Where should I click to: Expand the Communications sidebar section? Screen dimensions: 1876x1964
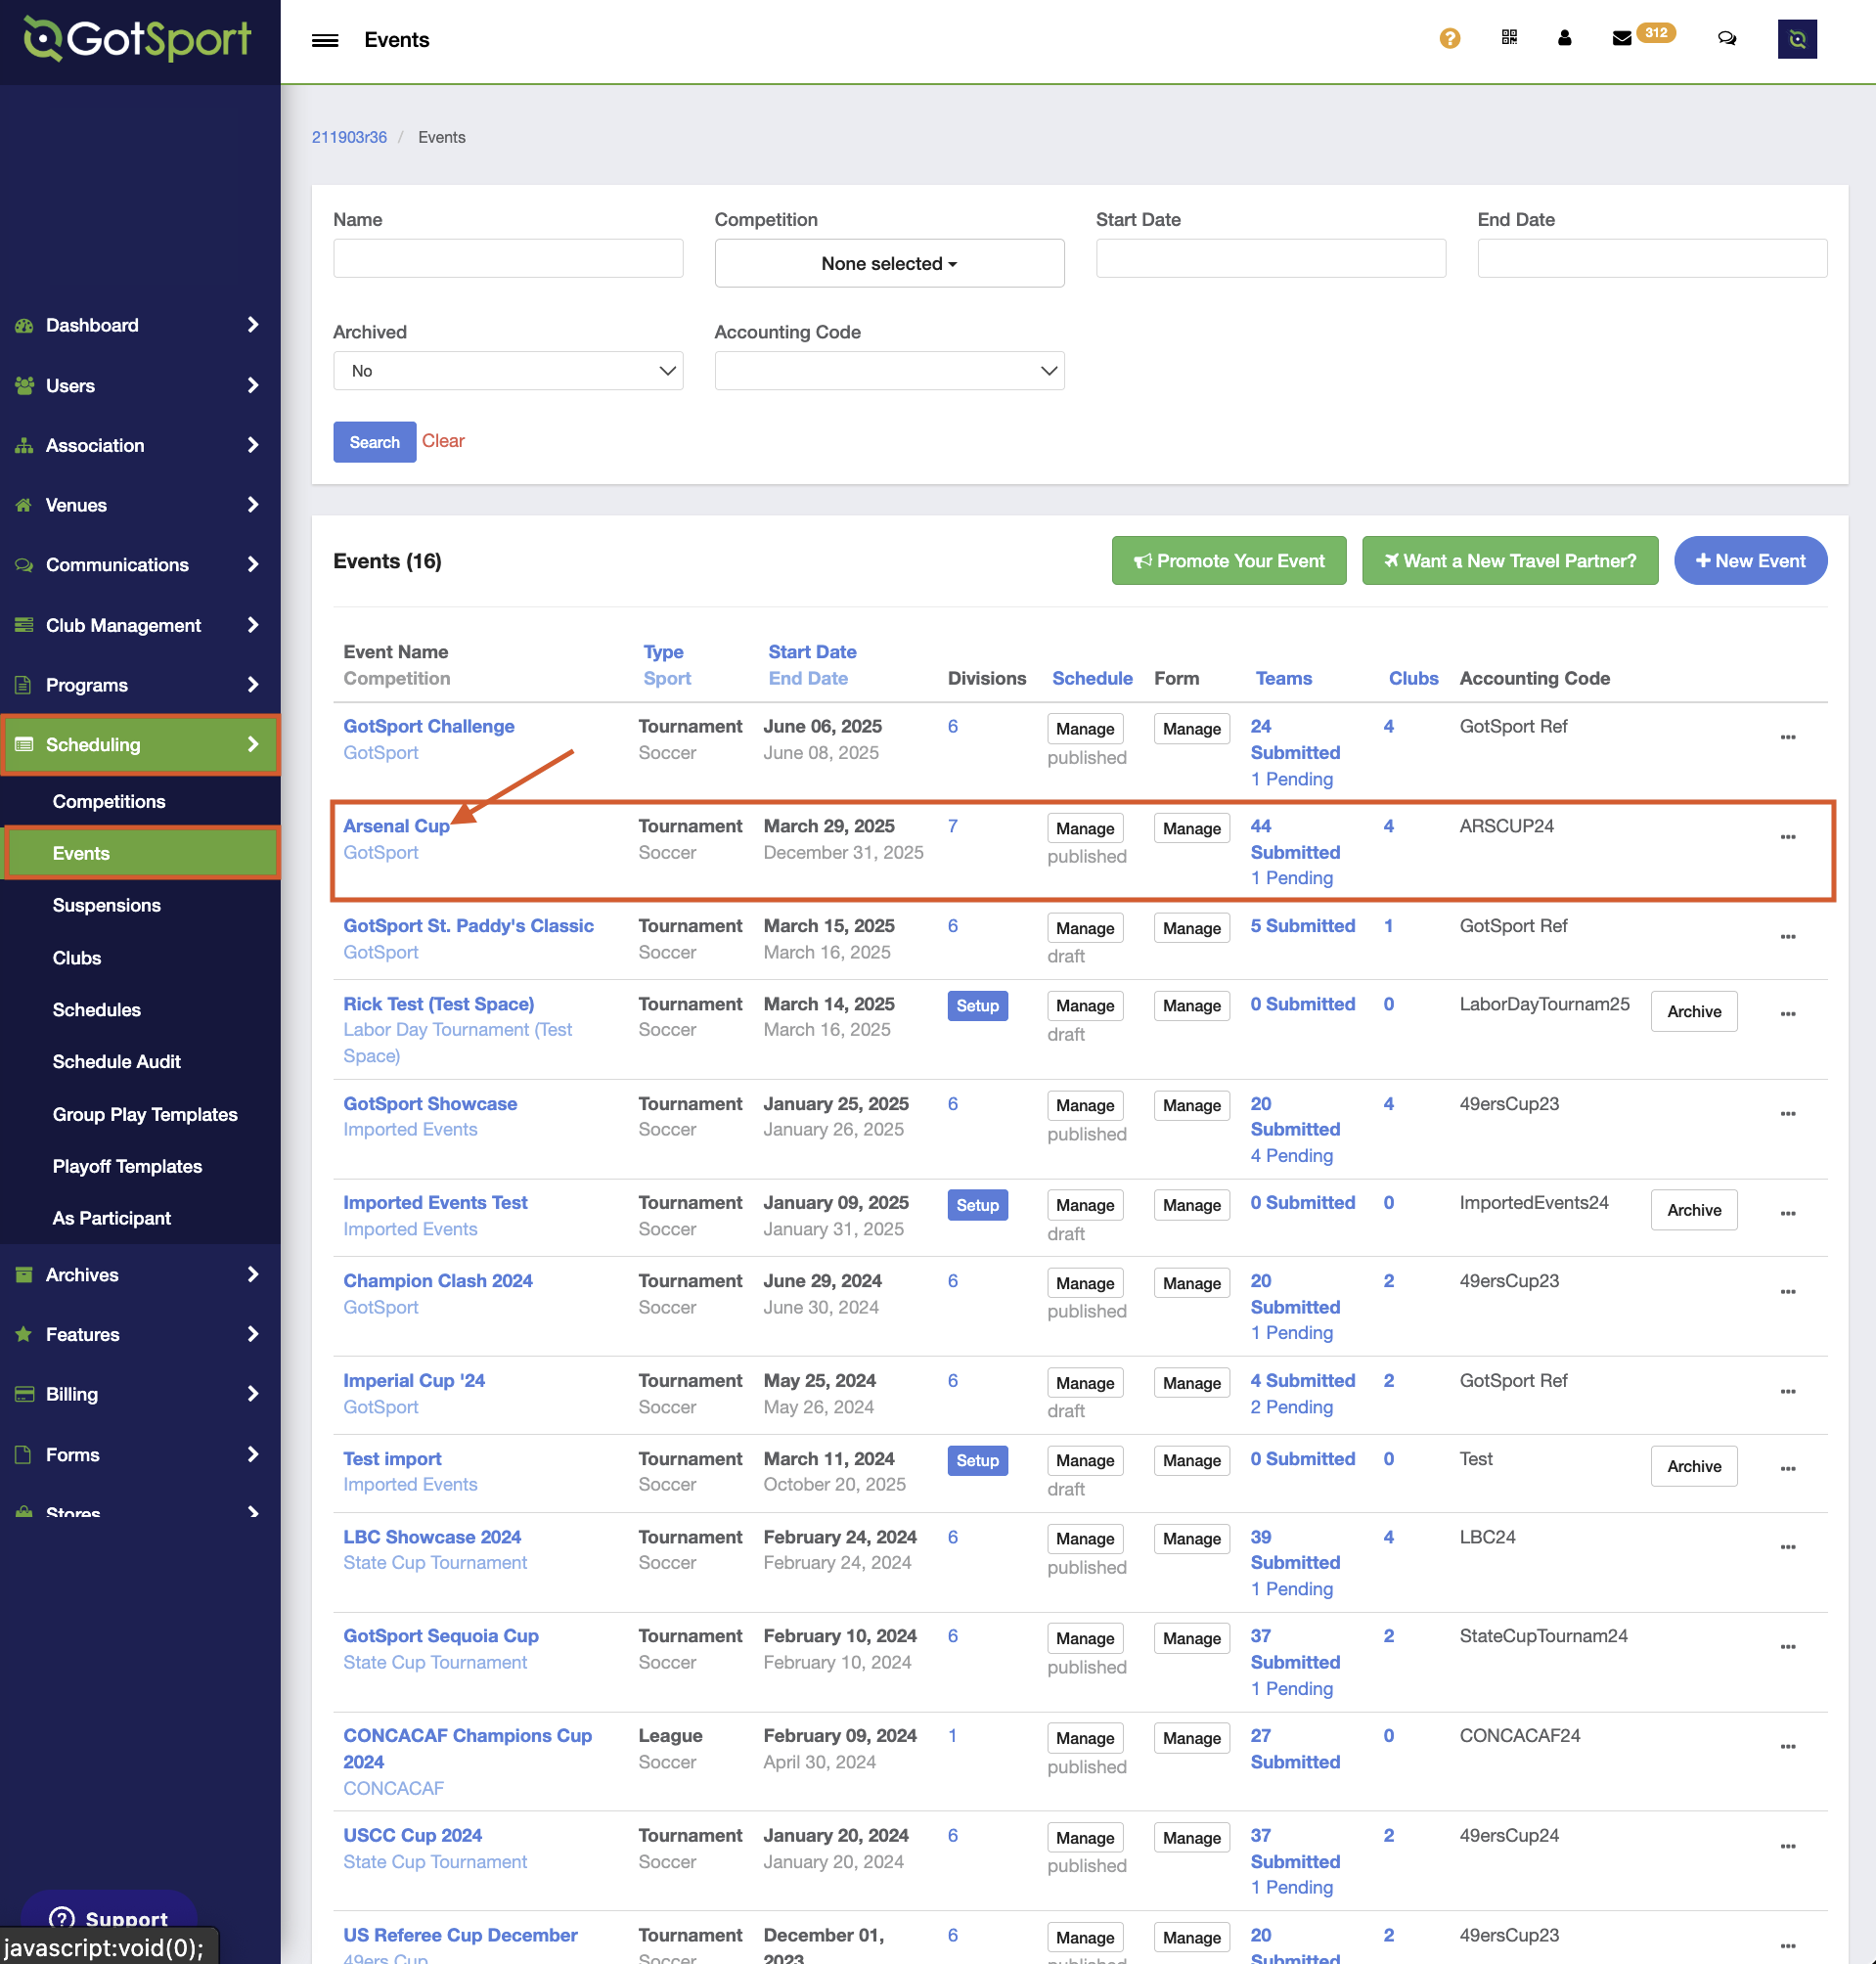tap(140, 566)
